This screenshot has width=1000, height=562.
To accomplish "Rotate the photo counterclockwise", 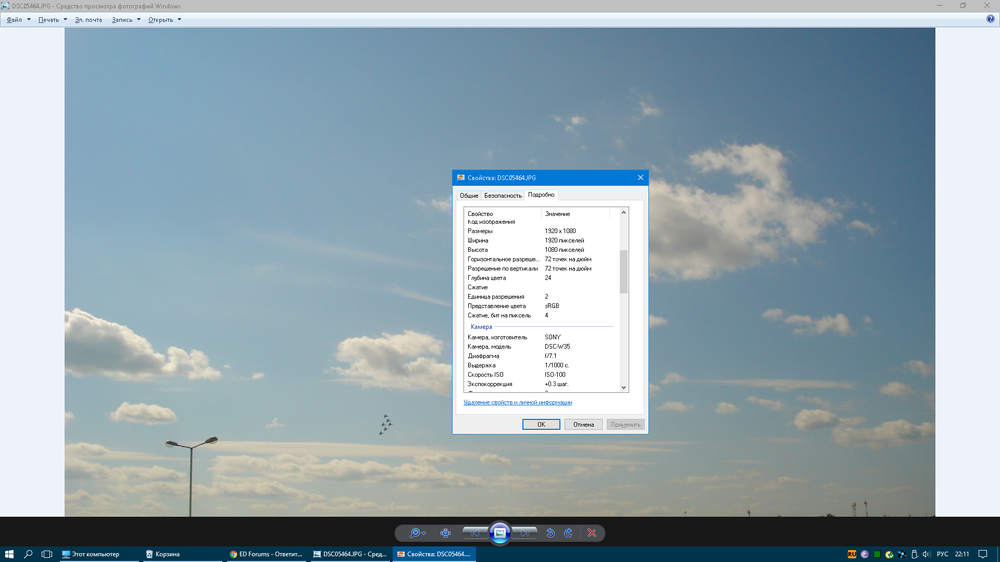I will 550,533.
